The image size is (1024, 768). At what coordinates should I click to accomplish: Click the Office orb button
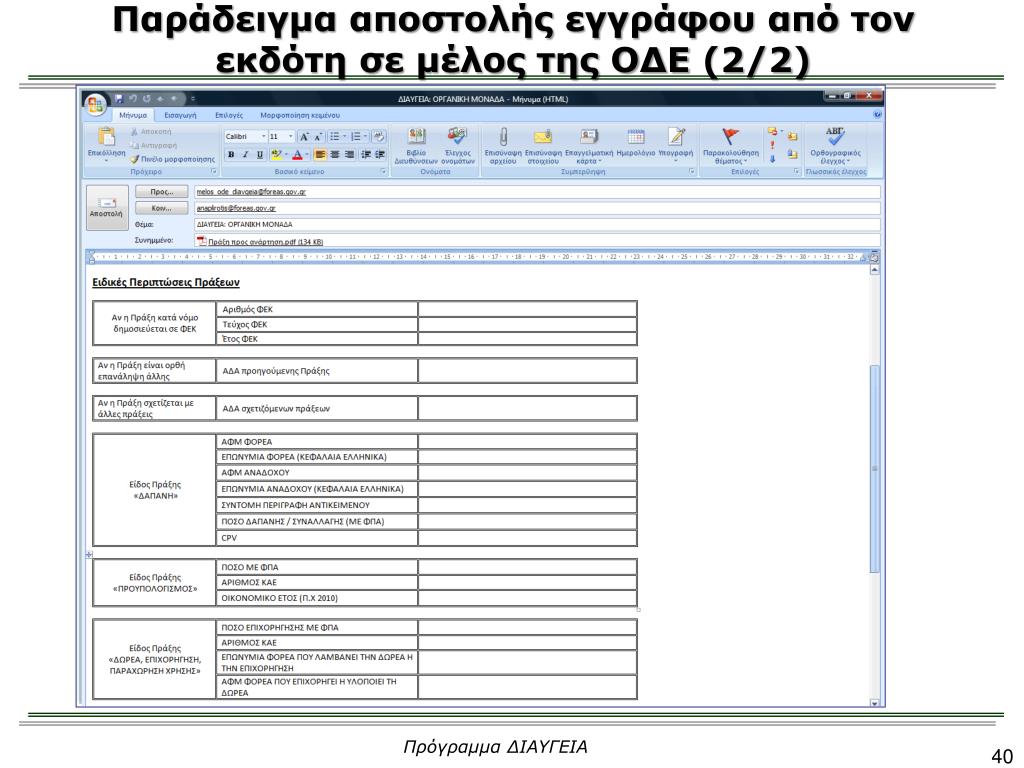coord(95,104)
